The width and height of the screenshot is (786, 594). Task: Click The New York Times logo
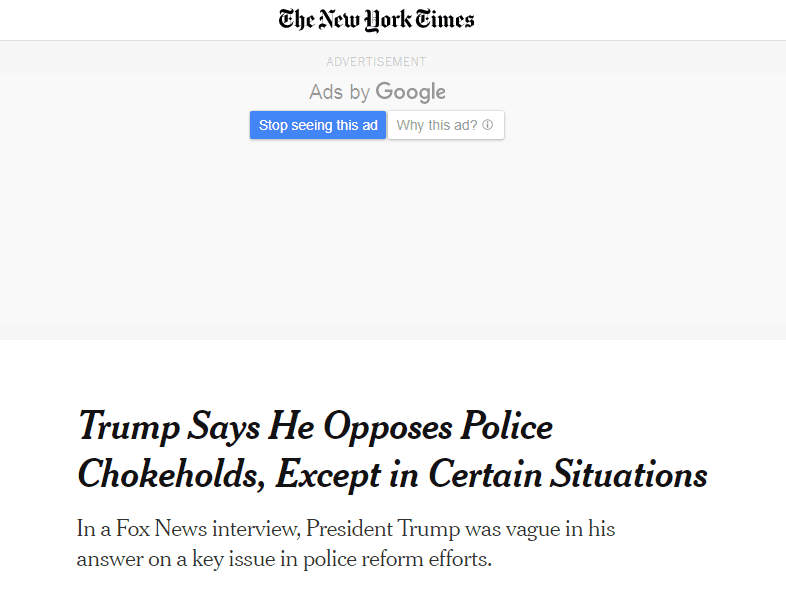376,20
